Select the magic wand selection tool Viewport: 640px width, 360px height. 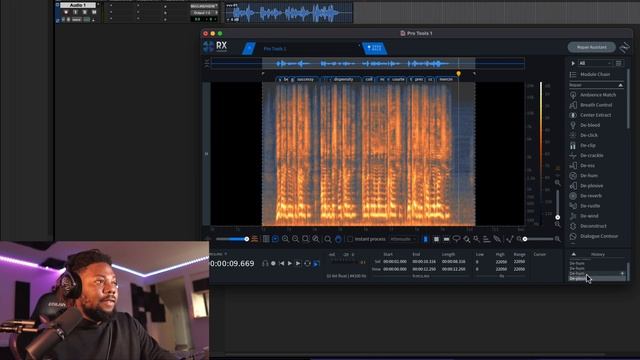click(476, 239)
